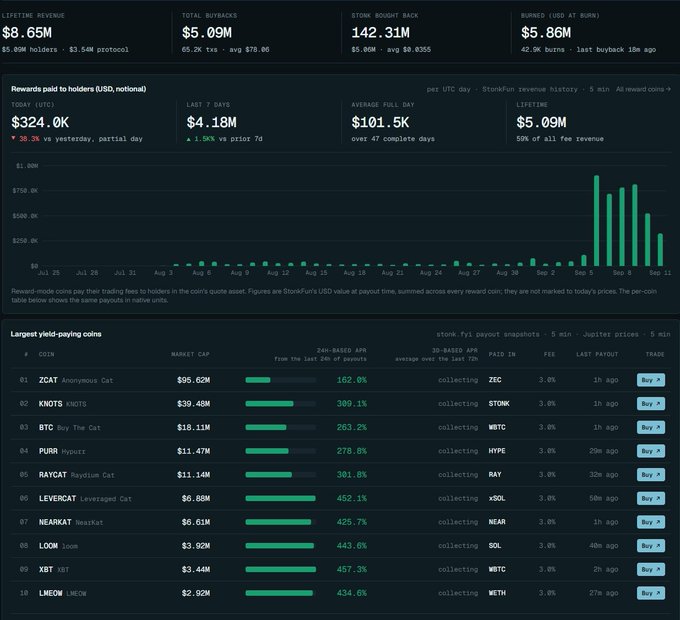This screenshot has height=620, width=680.
Task: Click the xSOL paid-in cell
Action: pyautogui.click(x=497, y=498)
